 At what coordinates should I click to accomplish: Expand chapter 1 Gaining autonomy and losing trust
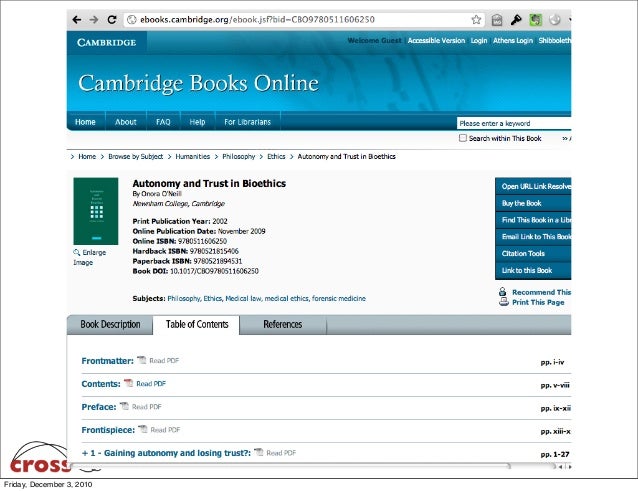85,453
